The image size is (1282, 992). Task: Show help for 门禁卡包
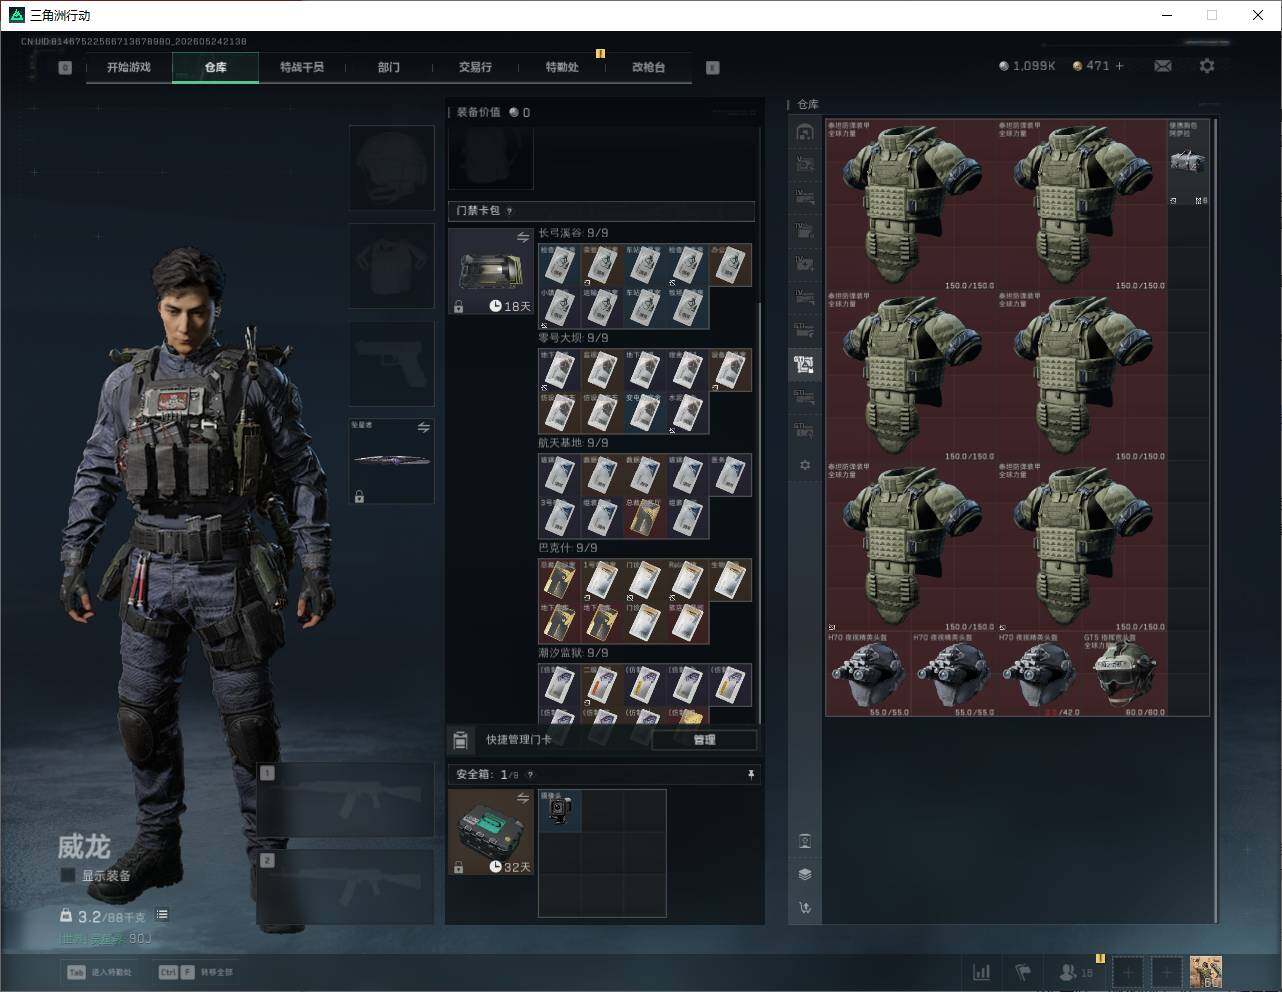(510, 211)
